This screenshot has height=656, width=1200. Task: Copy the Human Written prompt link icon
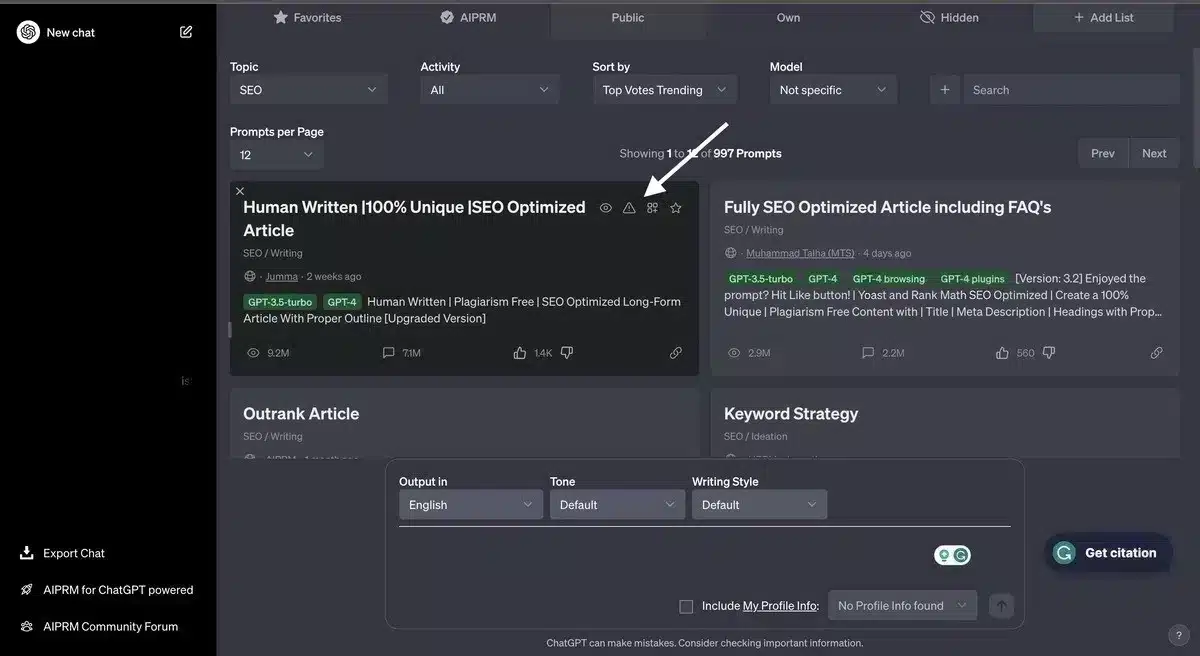(676, 353)
